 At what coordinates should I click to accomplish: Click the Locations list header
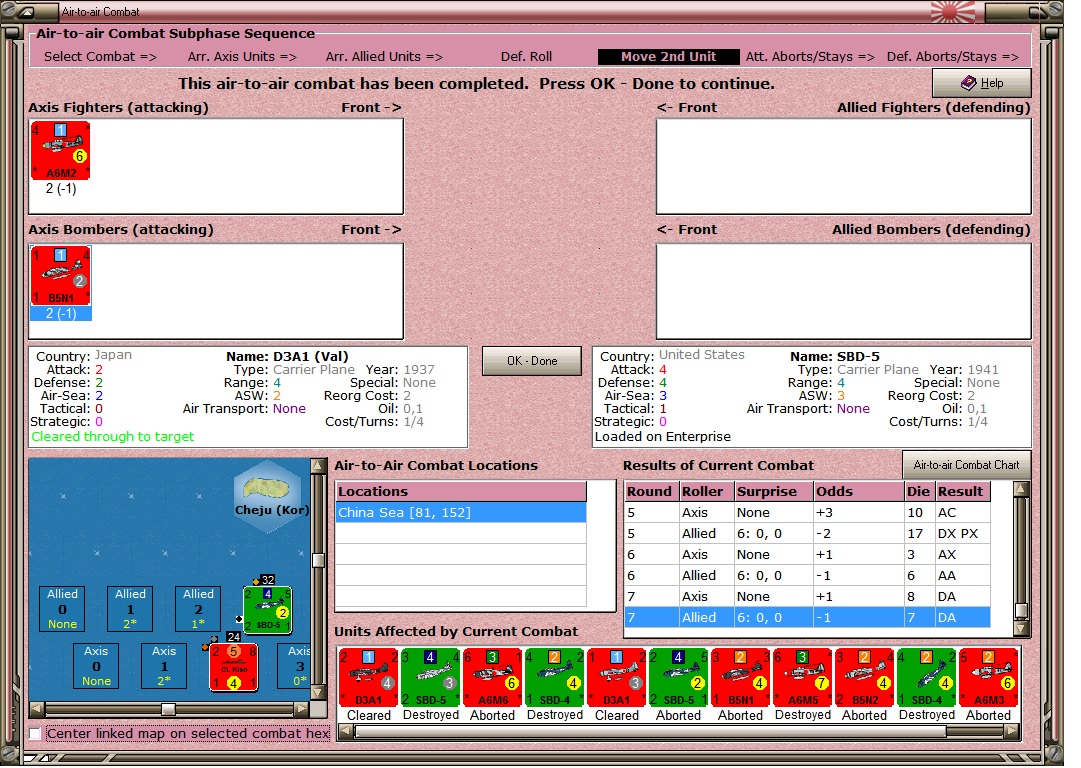click(461, 491)
